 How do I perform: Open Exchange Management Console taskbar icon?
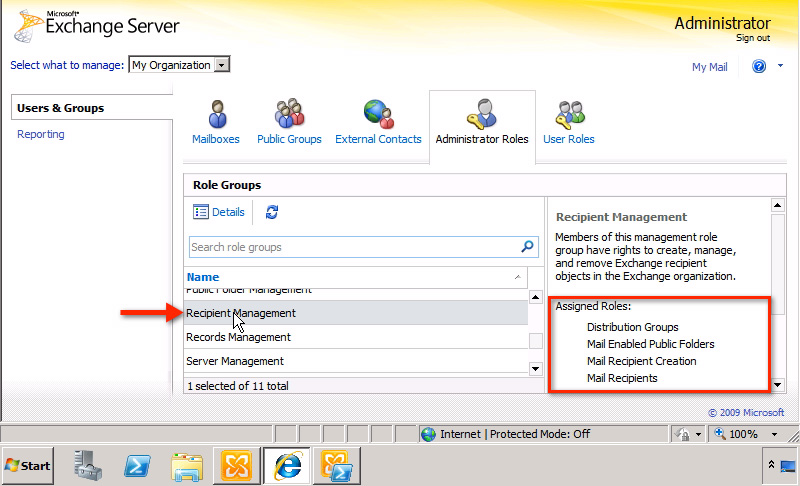tap(236, 466)
